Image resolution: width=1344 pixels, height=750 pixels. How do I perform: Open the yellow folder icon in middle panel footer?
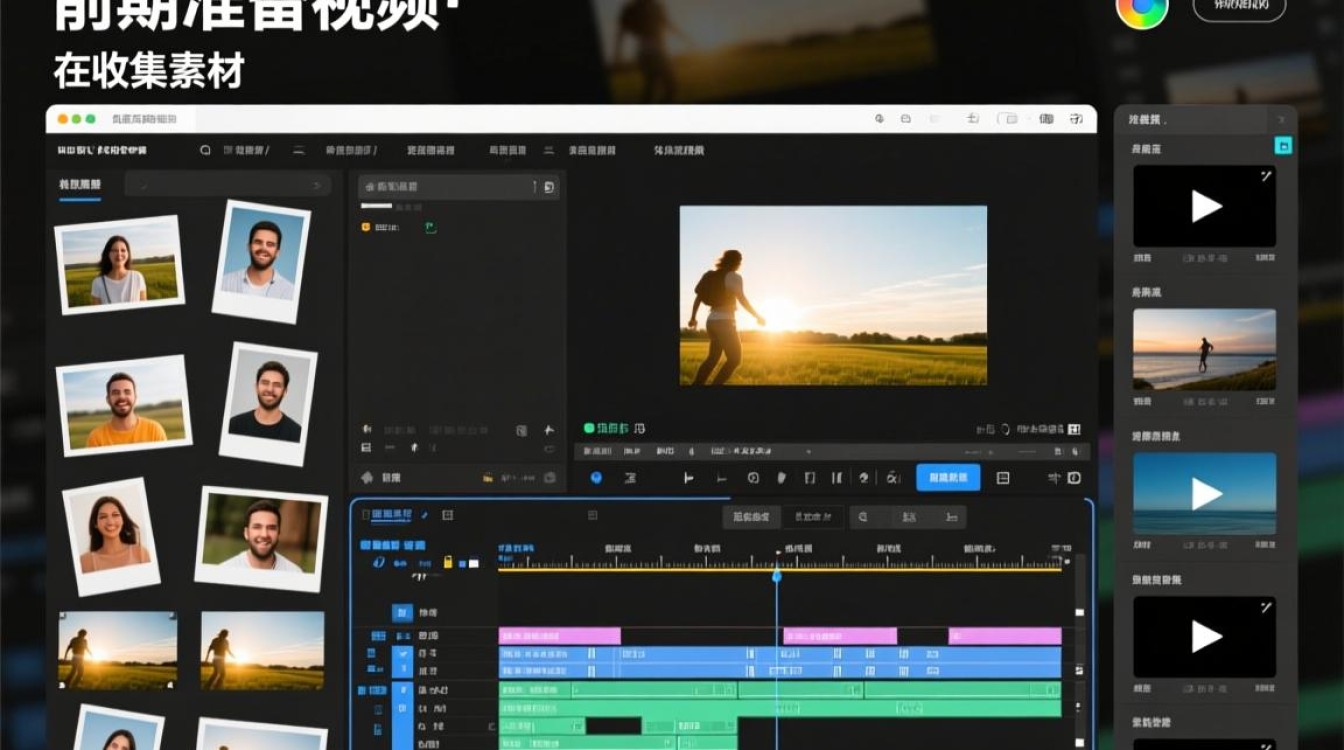coord(488,478)
